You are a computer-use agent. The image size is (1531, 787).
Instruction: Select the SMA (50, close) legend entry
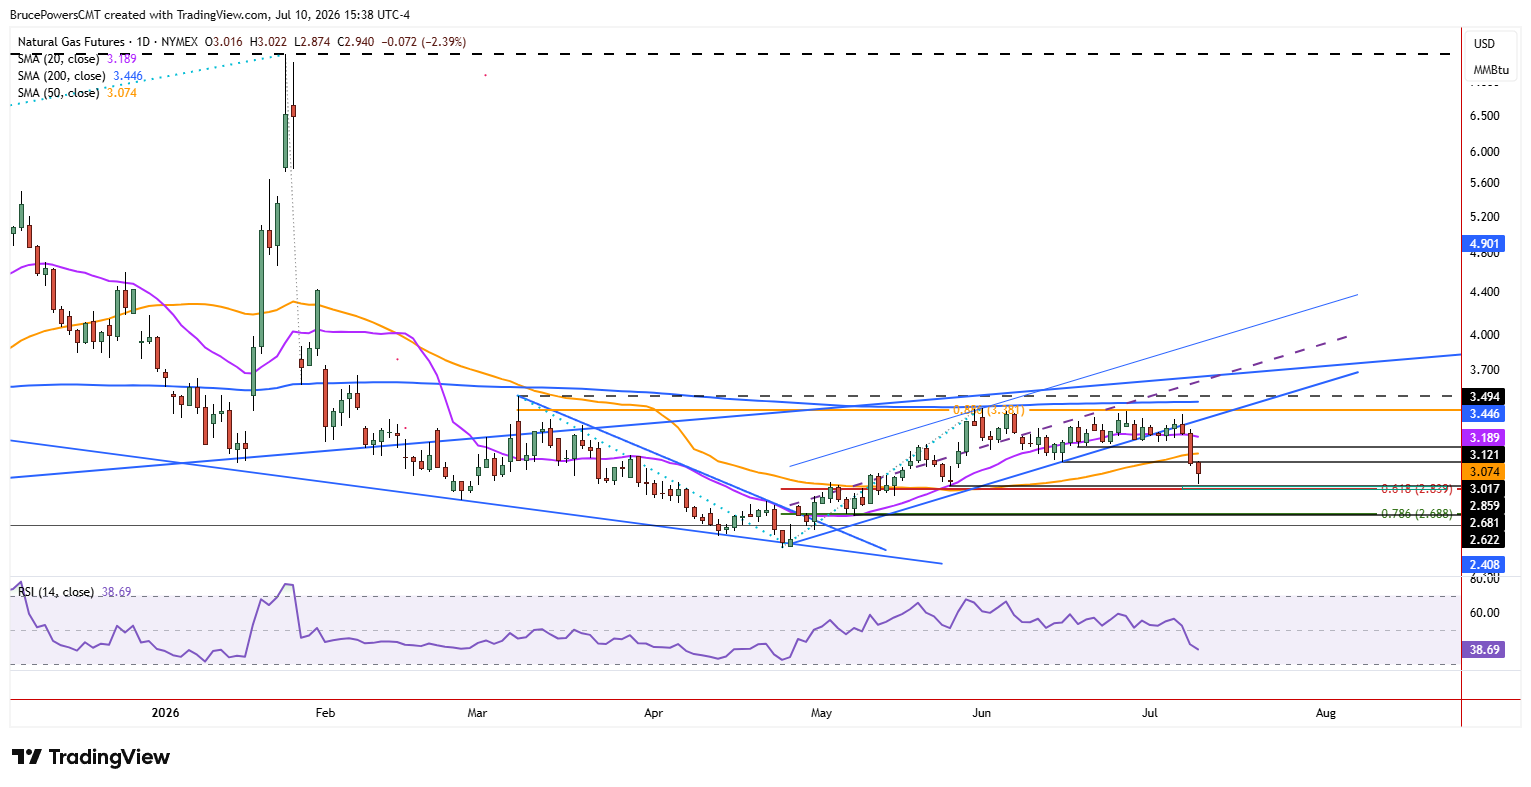pos(77,92)
